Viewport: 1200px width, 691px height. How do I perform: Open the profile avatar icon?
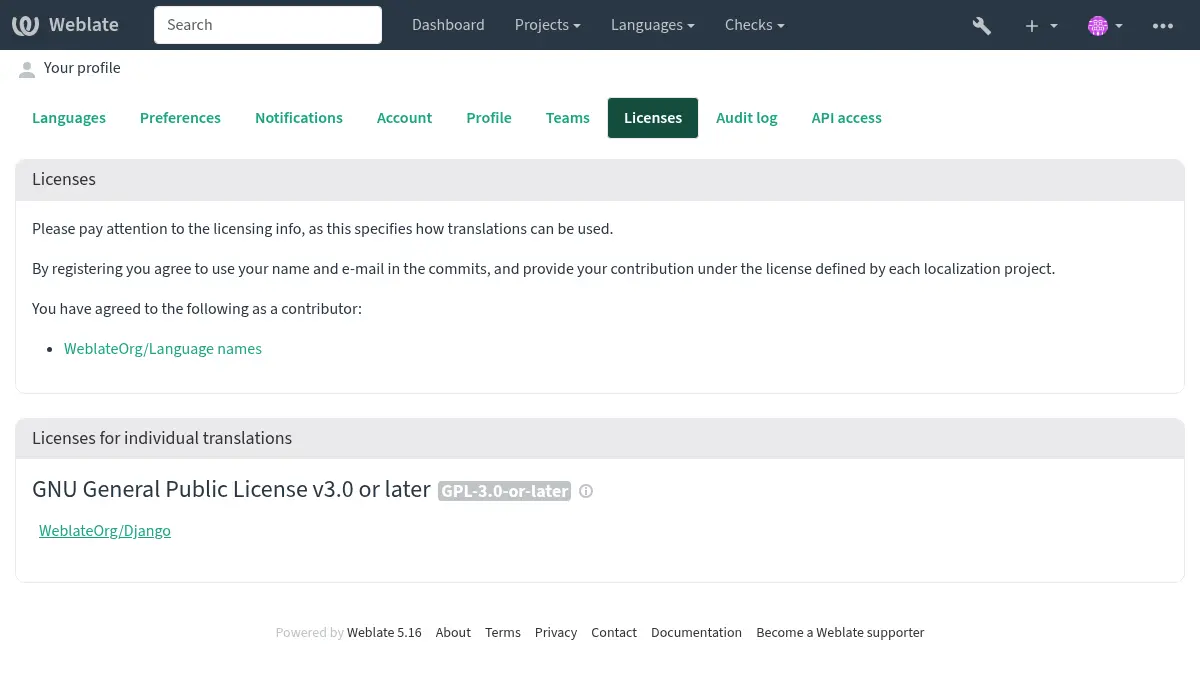tap(1098, 25)
